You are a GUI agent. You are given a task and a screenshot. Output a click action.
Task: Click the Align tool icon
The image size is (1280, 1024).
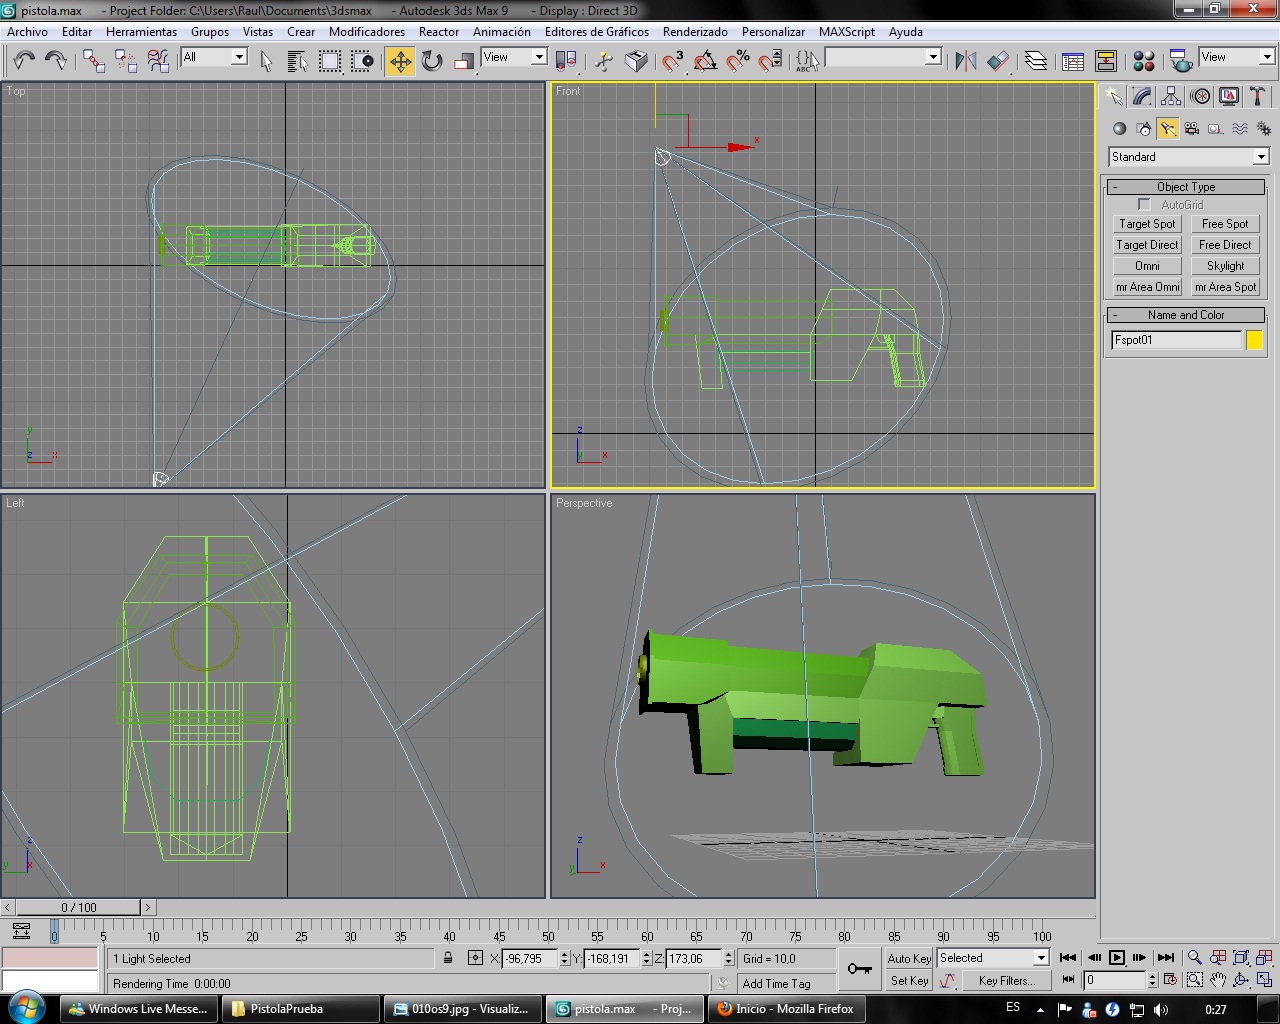[998, 61]
